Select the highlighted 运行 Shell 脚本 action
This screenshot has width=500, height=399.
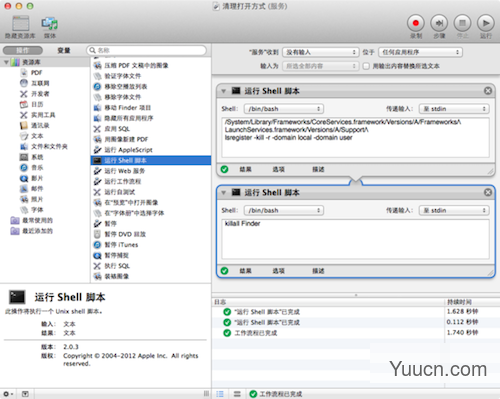151,160
